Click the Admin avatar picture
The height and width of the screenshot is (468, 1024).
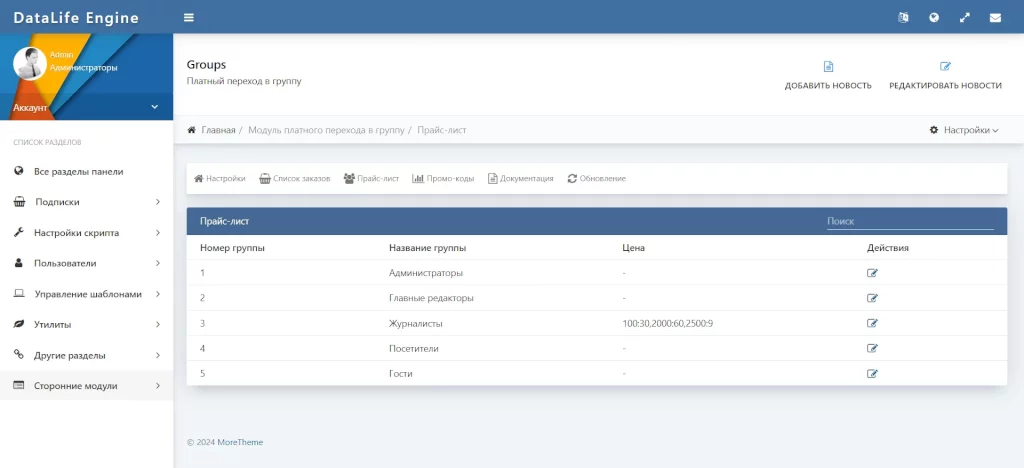29,63
